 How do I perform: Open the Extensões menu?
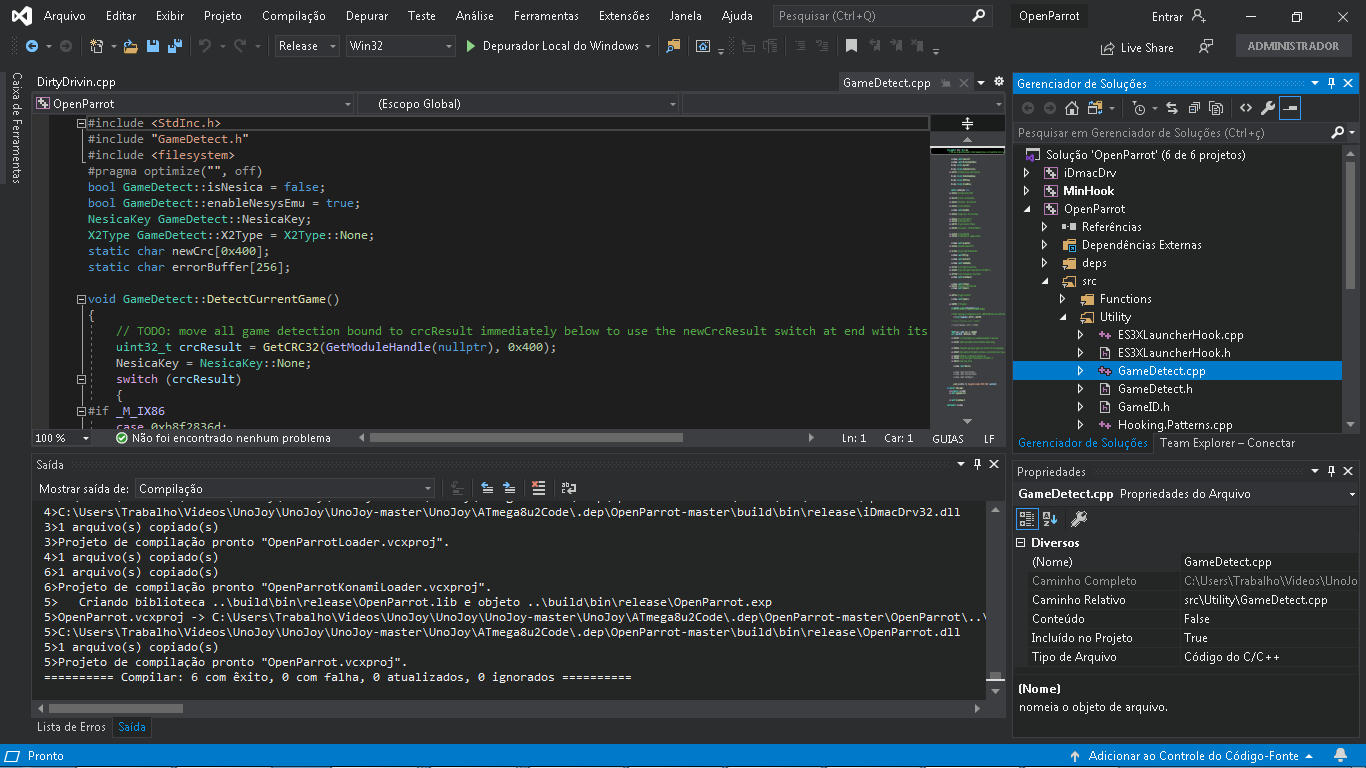coord(624,16)
